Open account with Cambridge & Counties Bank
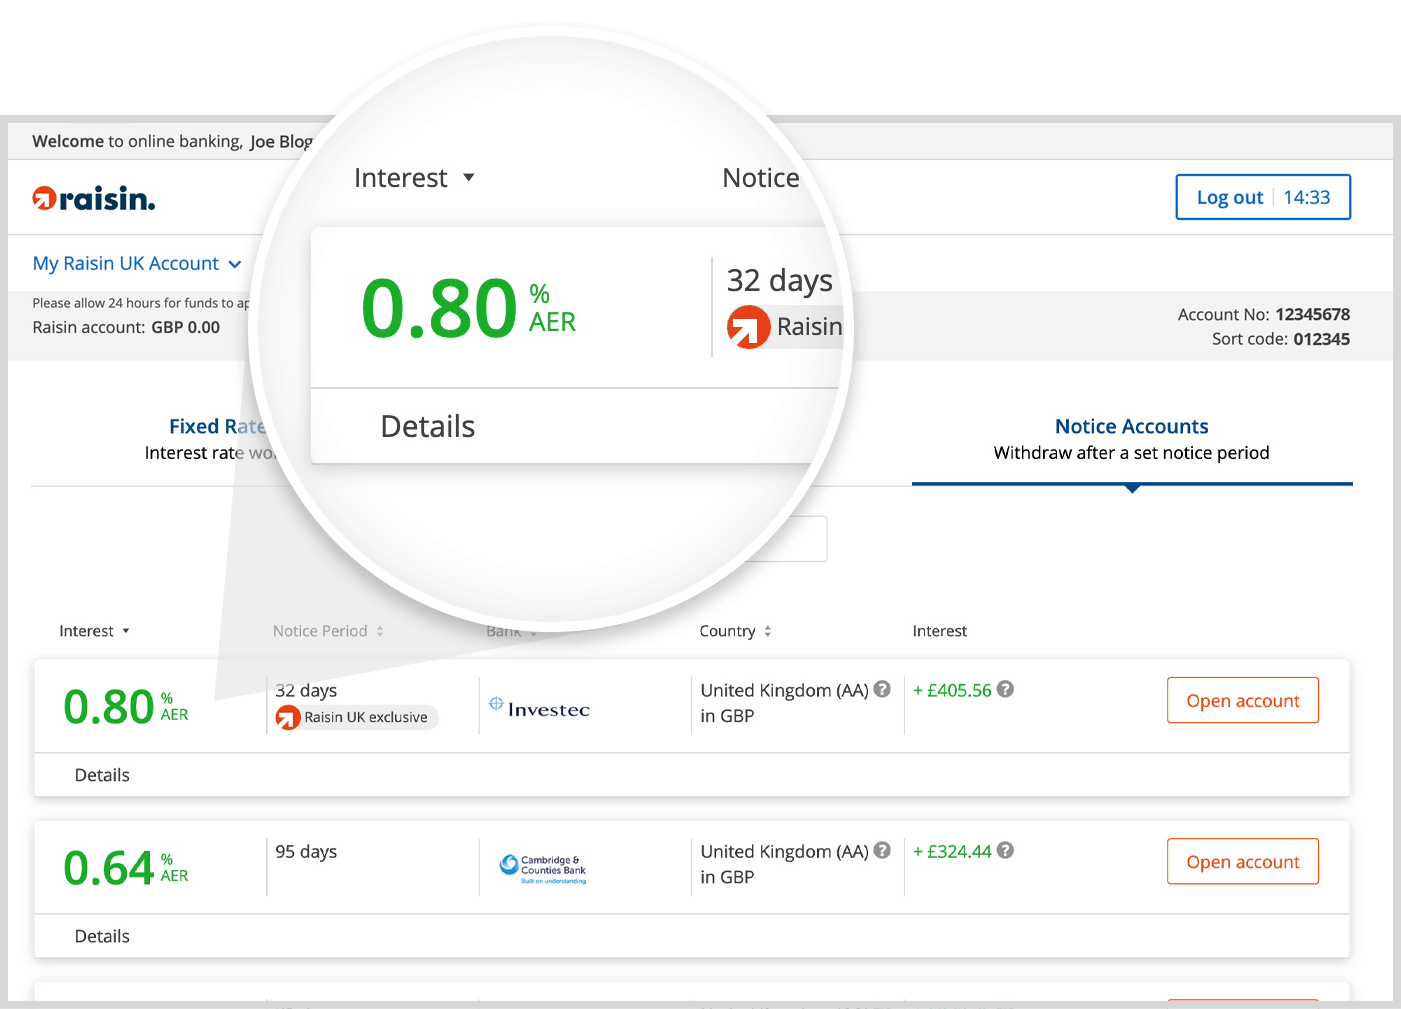This screenshot has height=1009, width=1401. (x=1243, y=861)
